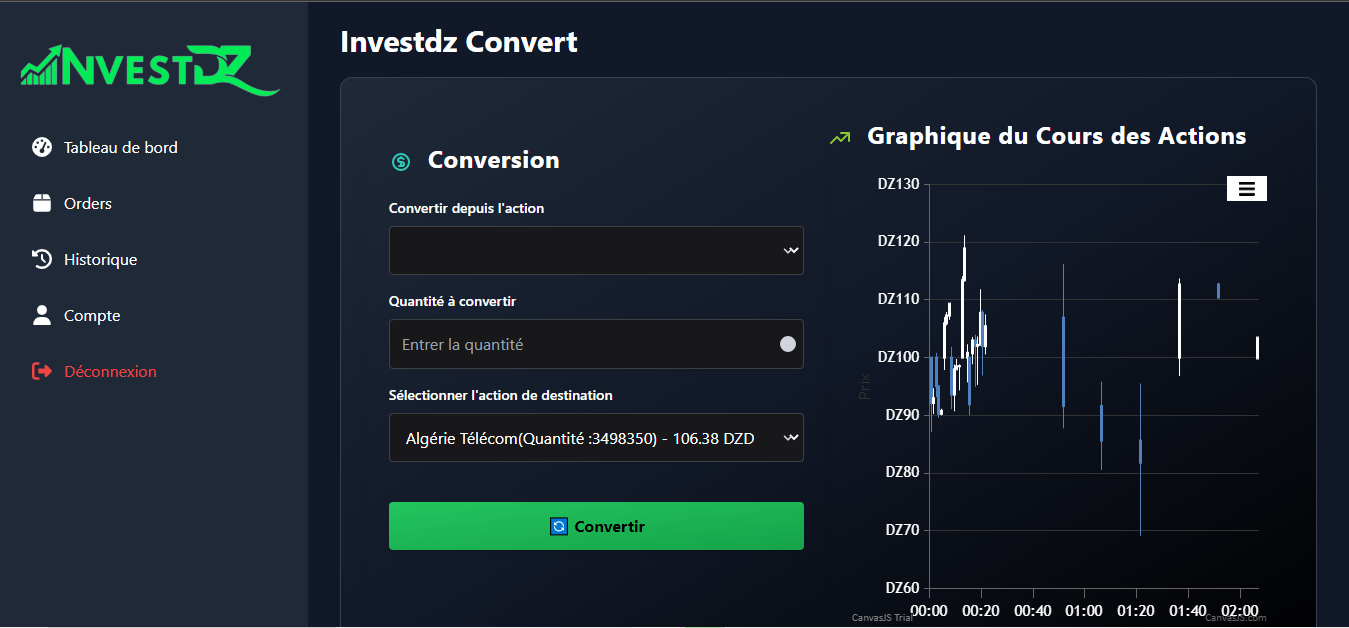Screen dimensions: 1349x628
Task: Click the 'Conversion' section title
Action: click(x=493, y=160)
